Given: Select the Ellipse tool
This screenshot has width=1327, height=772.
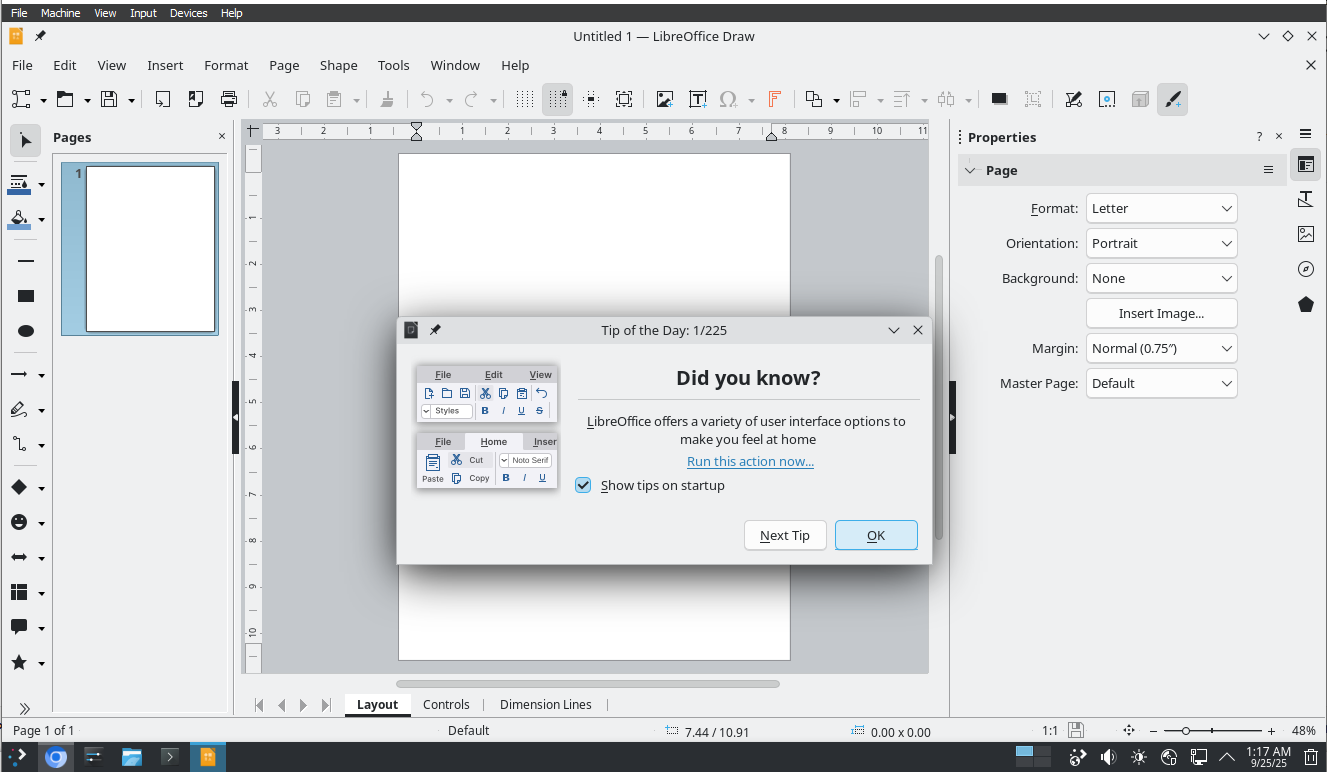Looking at the screenshot, I should coord(26,331).
